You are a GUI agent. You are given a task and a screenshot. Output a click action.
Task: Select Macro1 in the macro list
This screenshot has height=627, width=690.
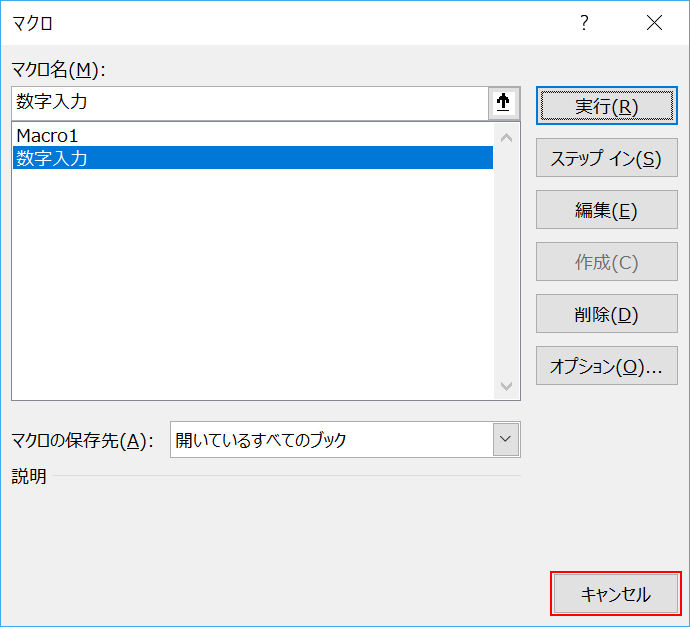click(253, 136)
